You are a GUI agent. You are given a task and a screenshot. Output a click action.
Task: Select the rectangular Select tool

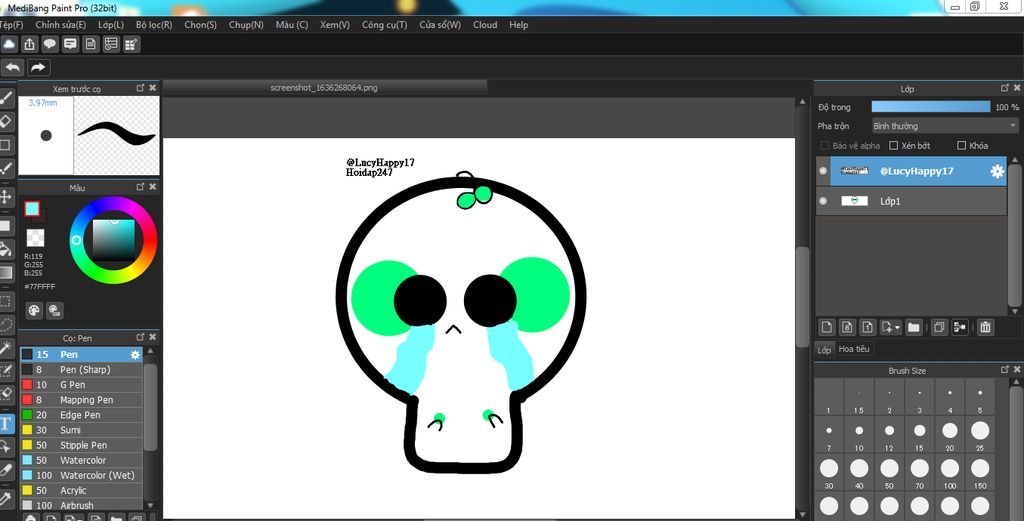pos(6,302)
